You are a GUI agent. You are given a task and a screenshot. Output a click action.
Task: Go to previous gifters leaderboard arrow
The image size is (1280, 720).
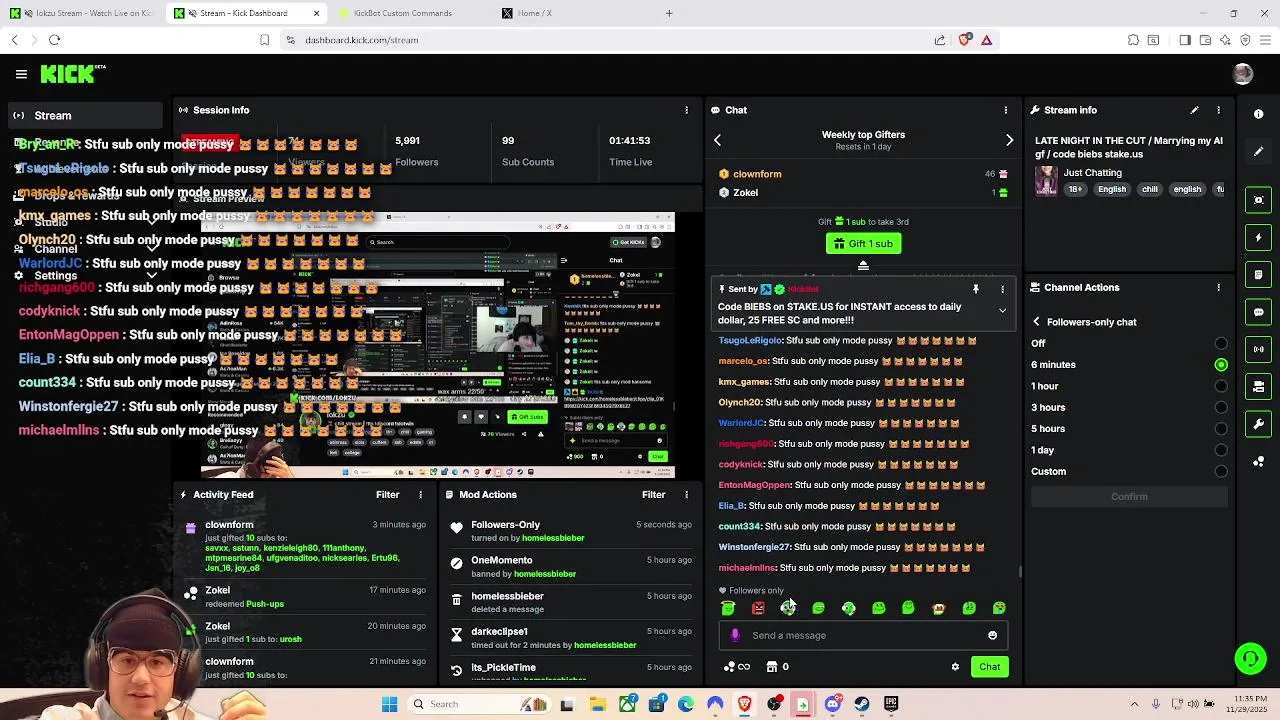click(x=717, y=141)
